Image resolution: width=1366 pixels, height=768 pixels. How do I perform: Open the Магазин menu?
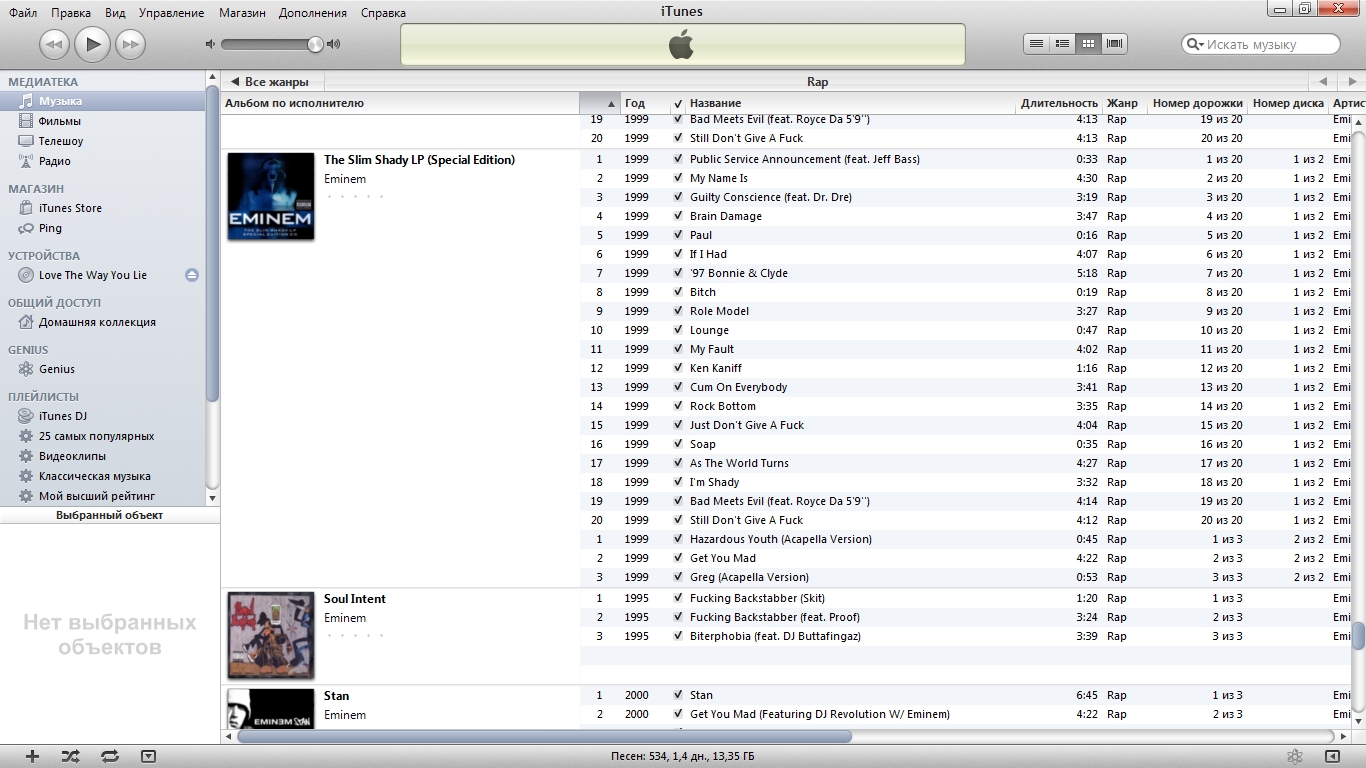pyautogui.click(x=241, y=13)
